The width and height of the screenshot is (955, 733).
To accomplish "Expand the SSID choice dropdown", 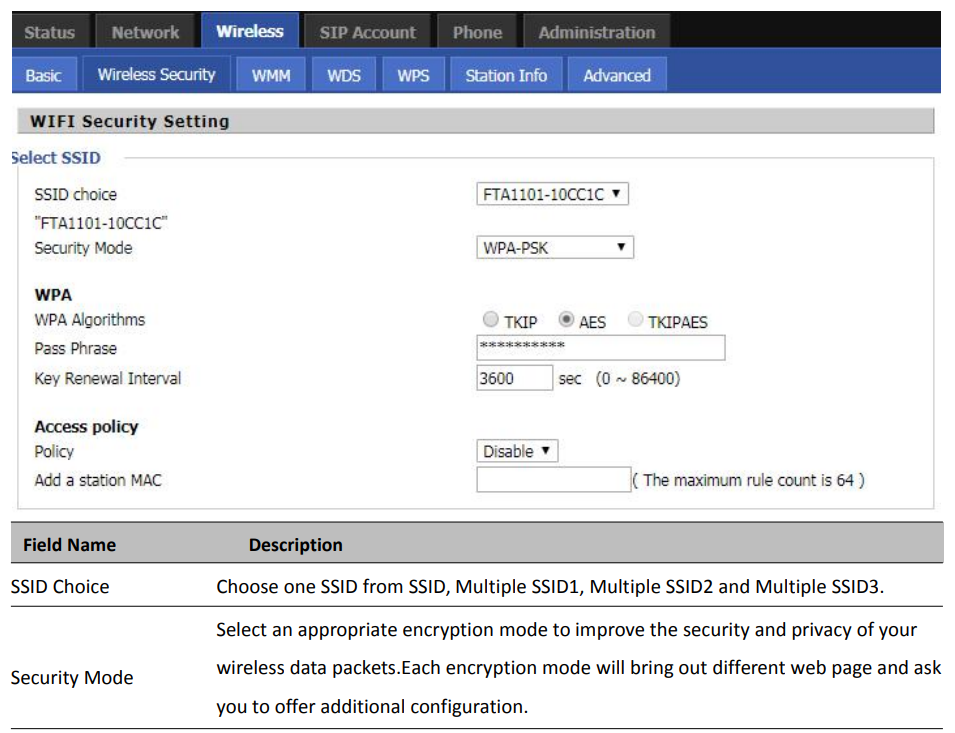I will tap(552, 194).
